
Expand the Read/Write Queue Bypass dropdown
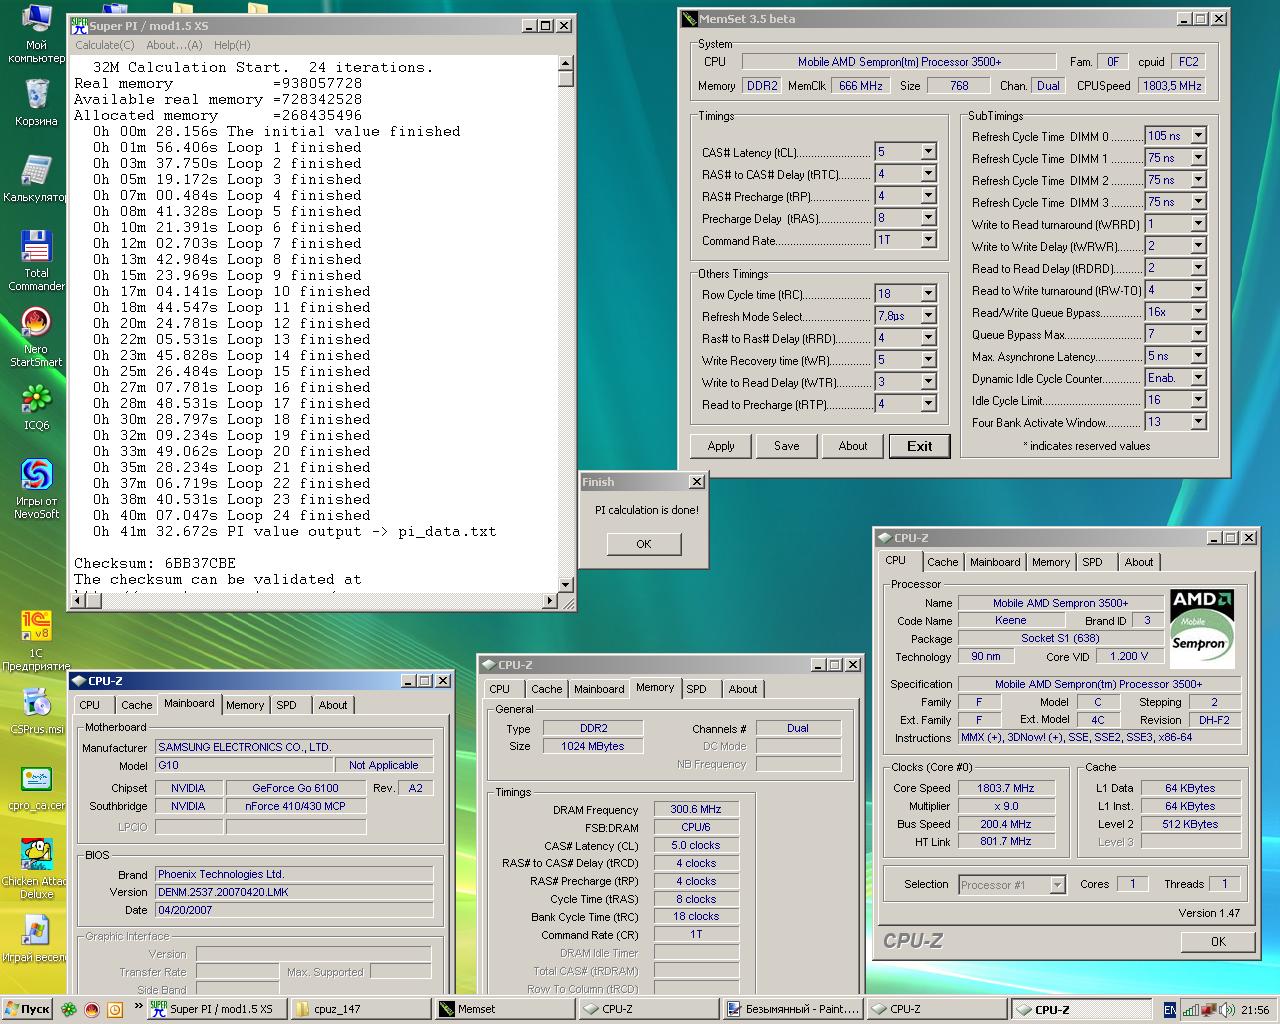(1198, 312)
